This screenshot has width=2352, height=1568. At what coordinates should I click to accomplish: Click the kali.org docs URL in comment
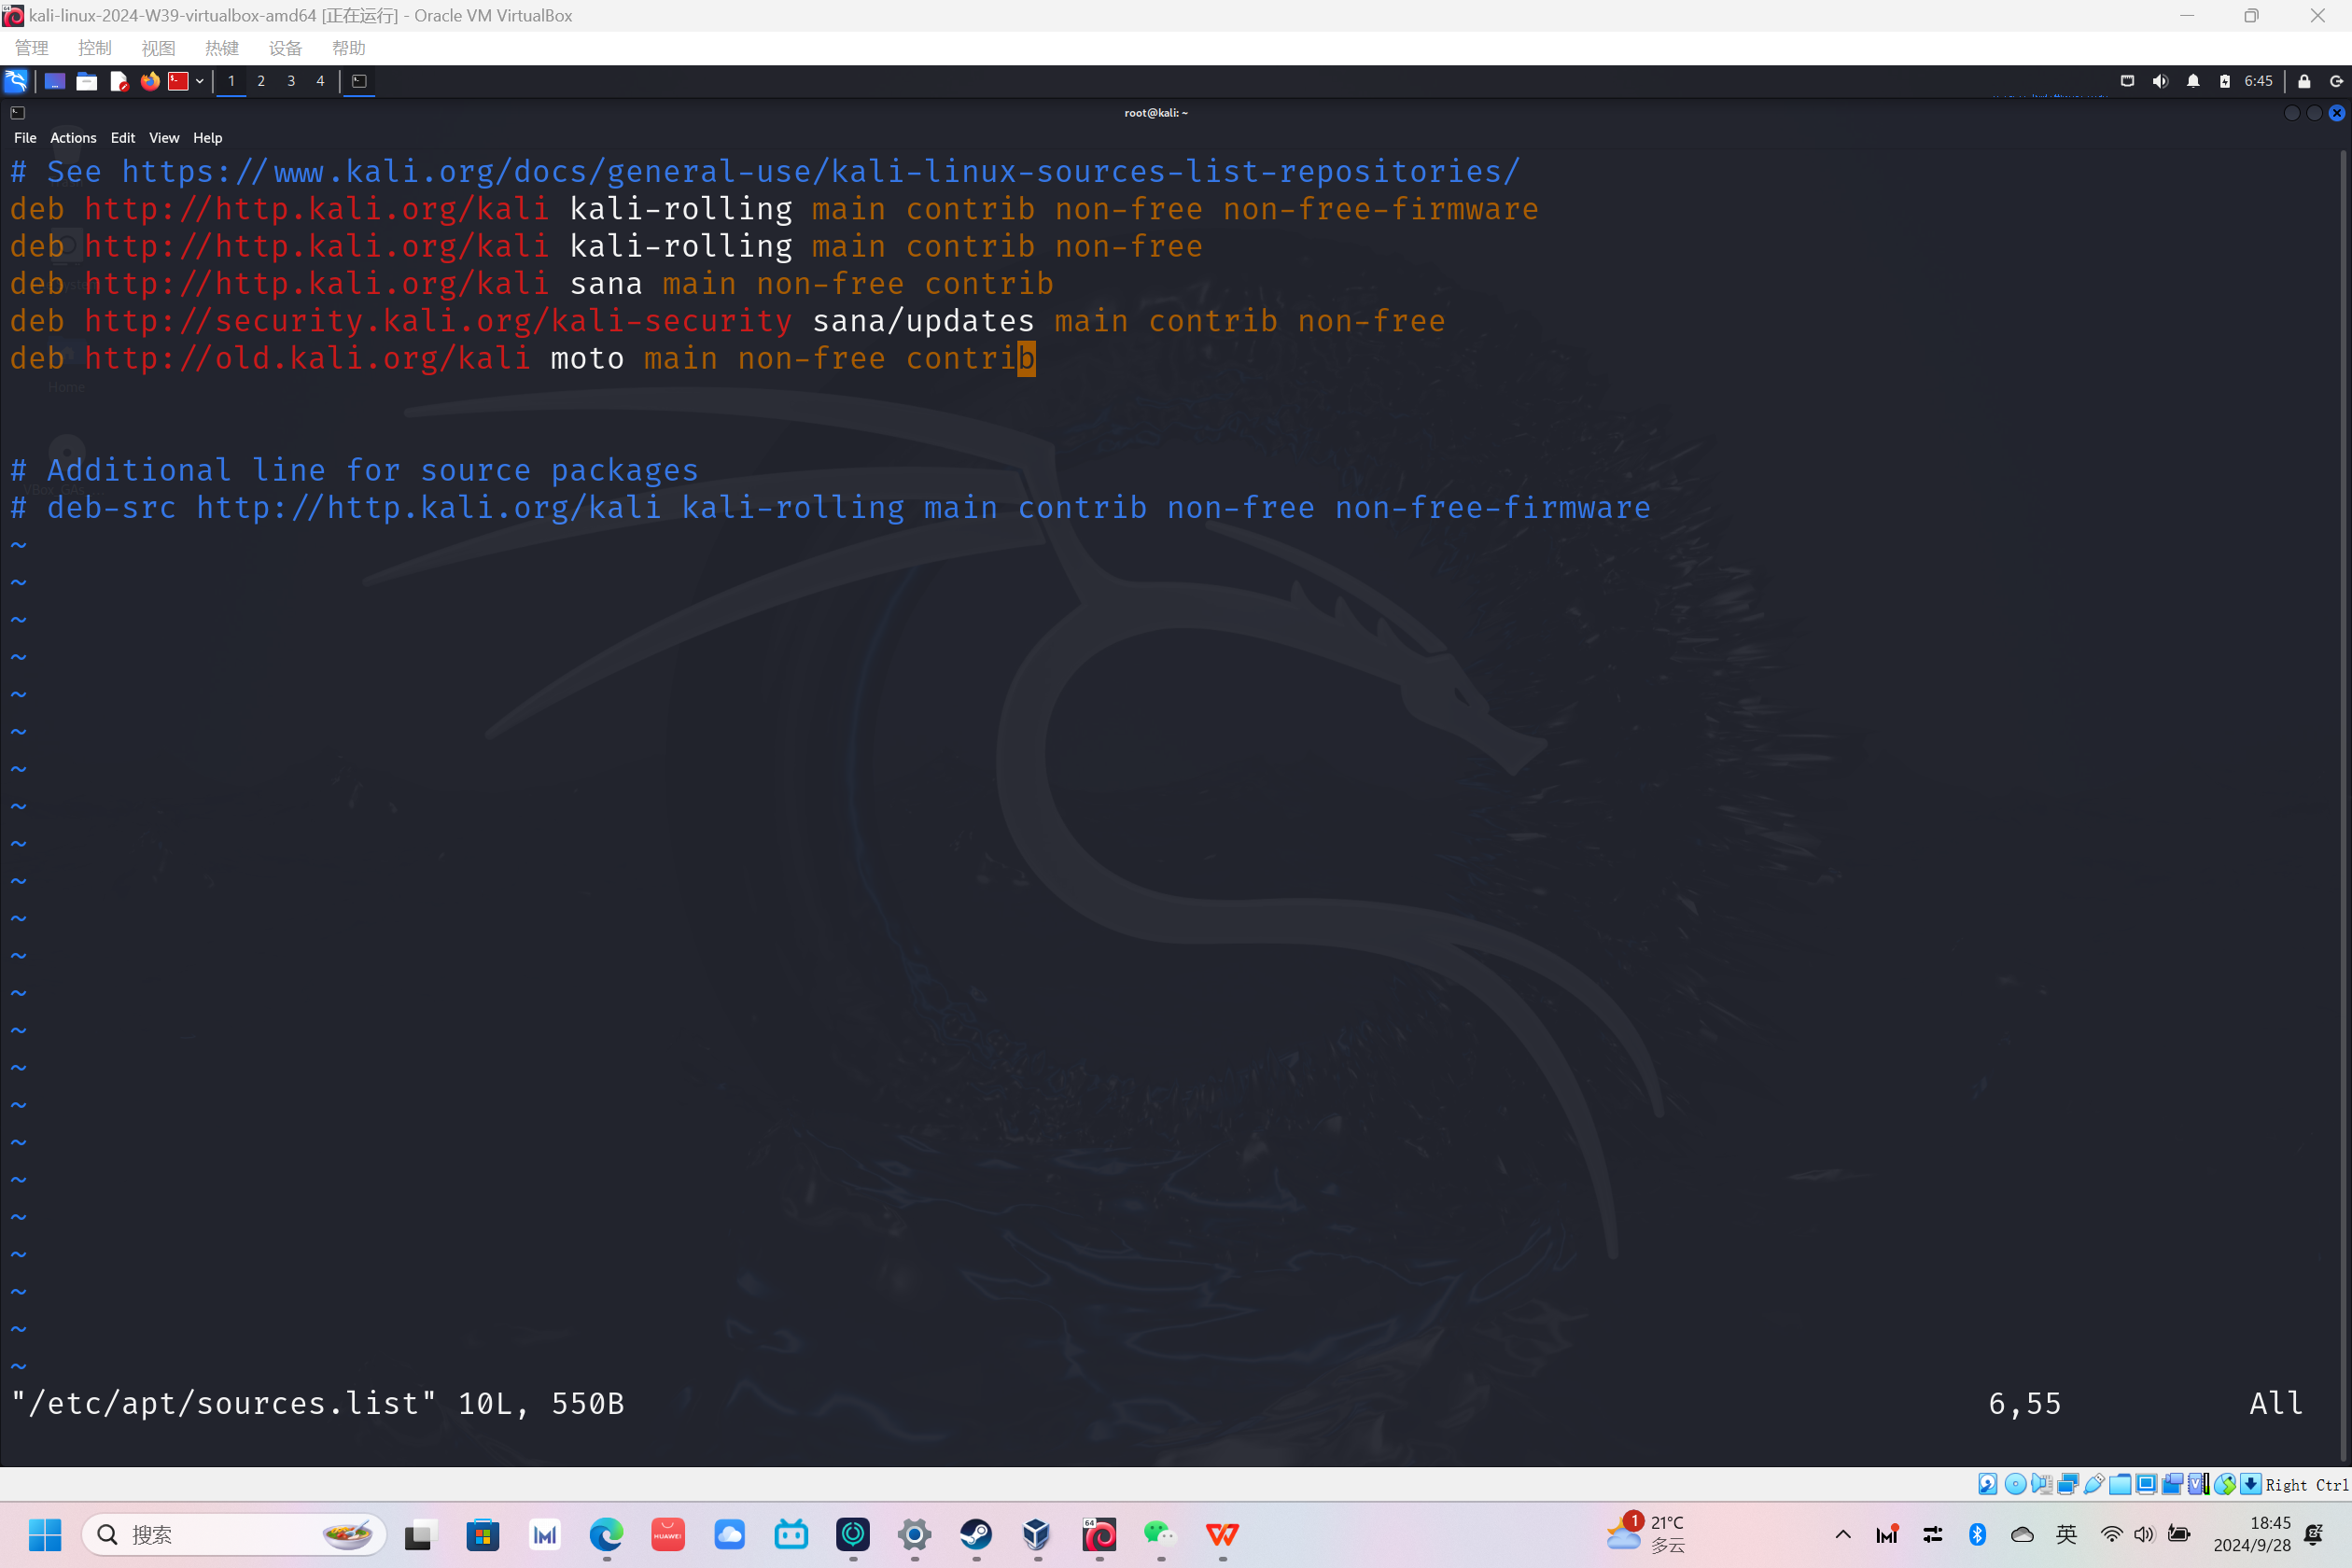coord(820,172)
